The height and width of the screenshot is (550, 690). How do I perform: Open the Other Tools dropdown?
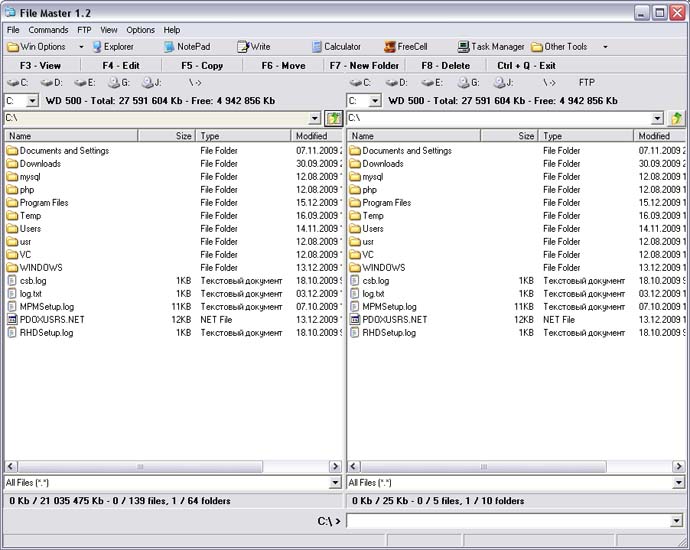tap(605, 47)
